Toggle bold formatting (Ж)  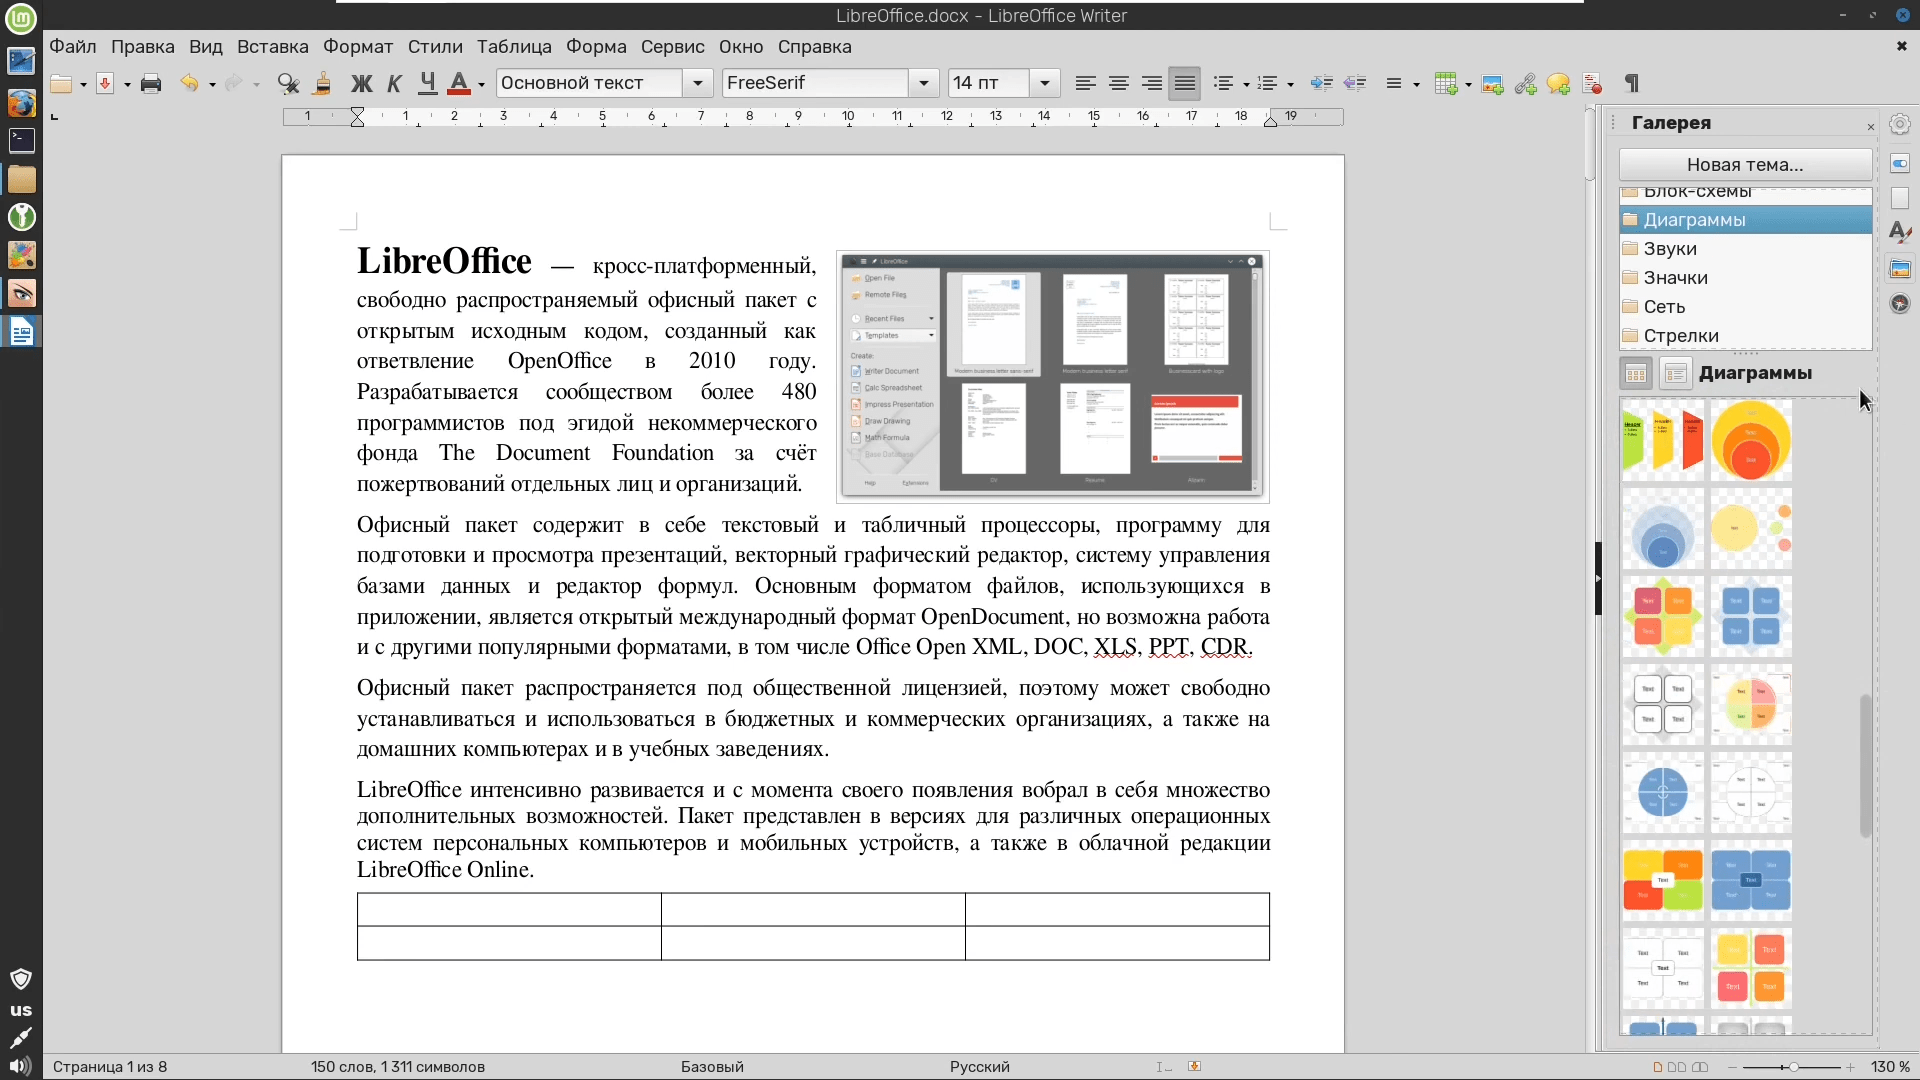tap(361, 84)
